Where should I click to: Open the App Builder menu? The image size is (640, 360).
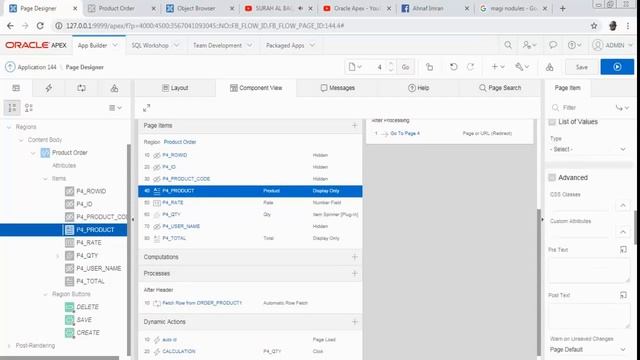coord(97,45)
